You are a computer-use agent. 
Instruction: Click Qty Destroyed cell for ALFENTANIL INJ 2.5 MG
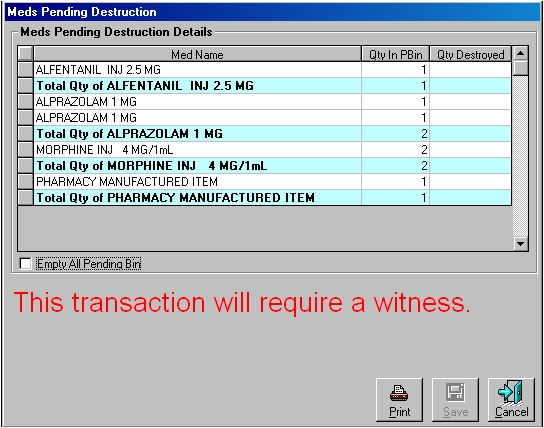click(470, 70)
